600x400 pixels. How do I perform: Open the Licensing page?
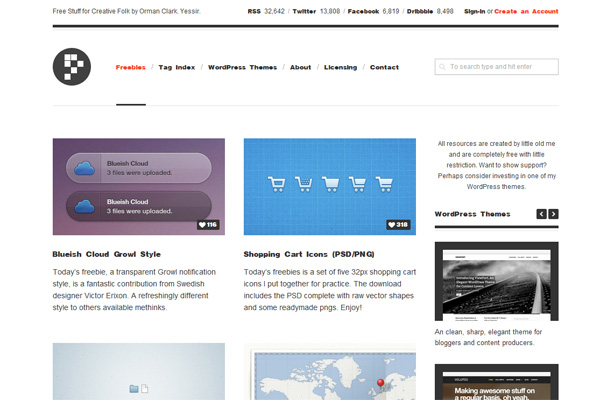[x=340, y=67]
